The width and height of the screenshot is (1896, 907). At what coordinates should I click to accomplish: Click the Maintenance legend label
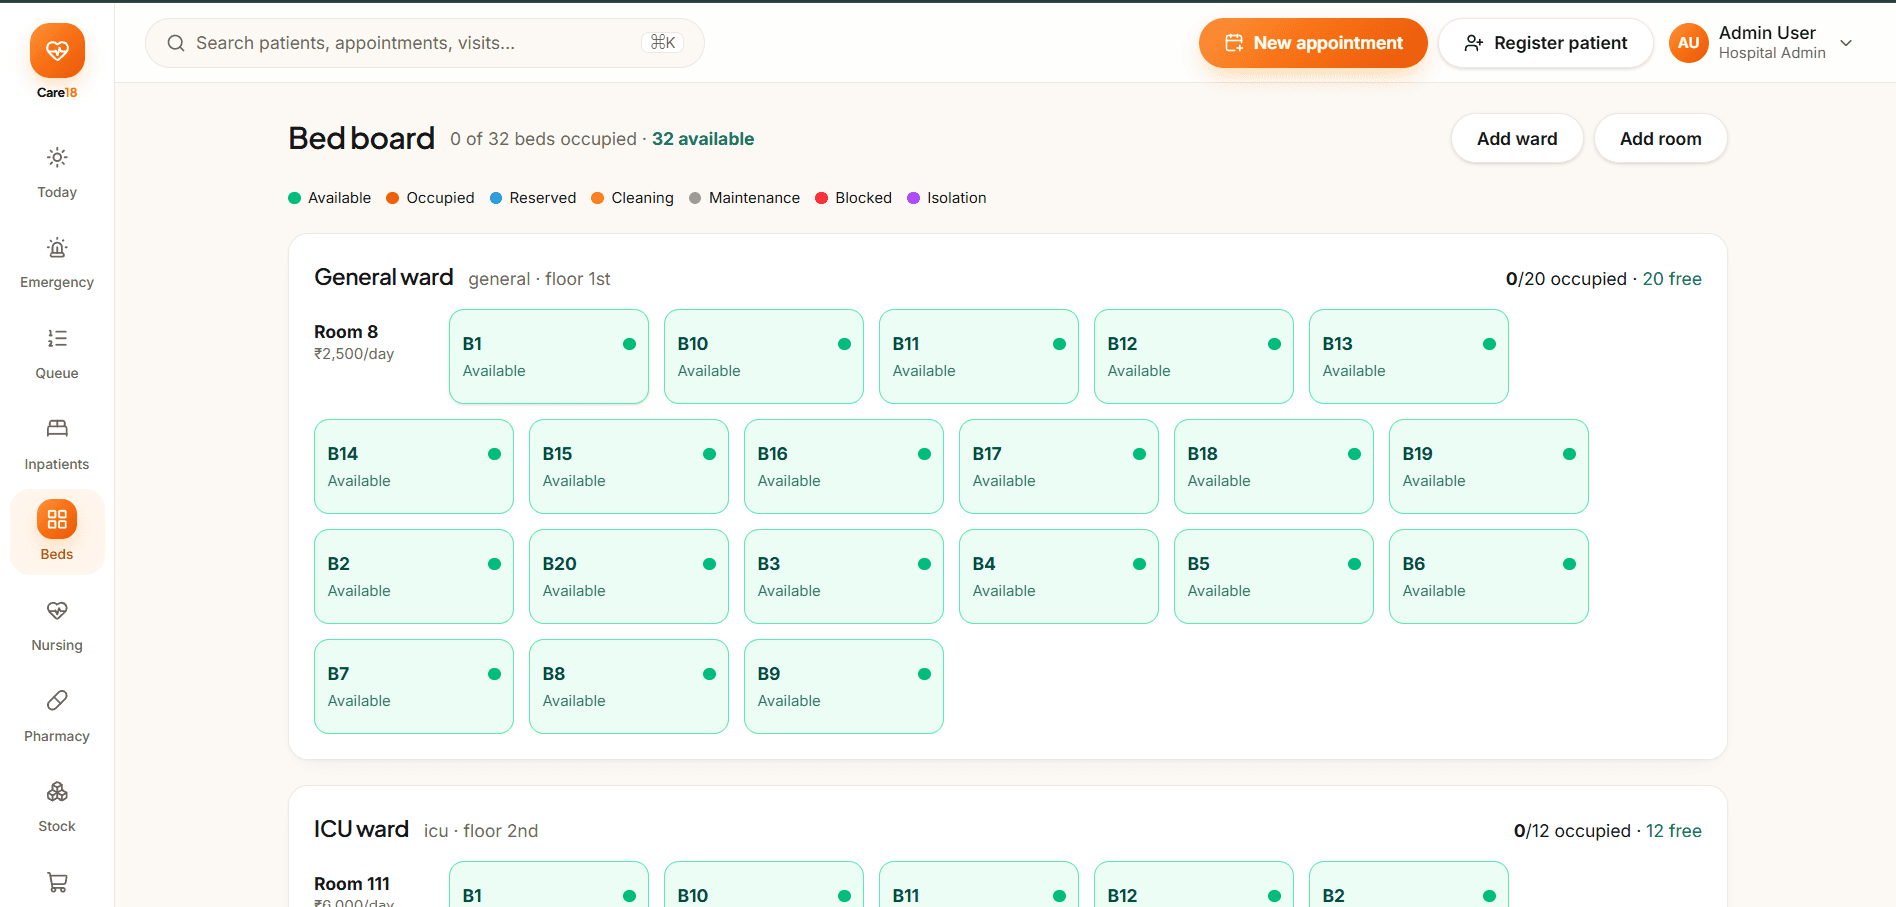[754, 198]
